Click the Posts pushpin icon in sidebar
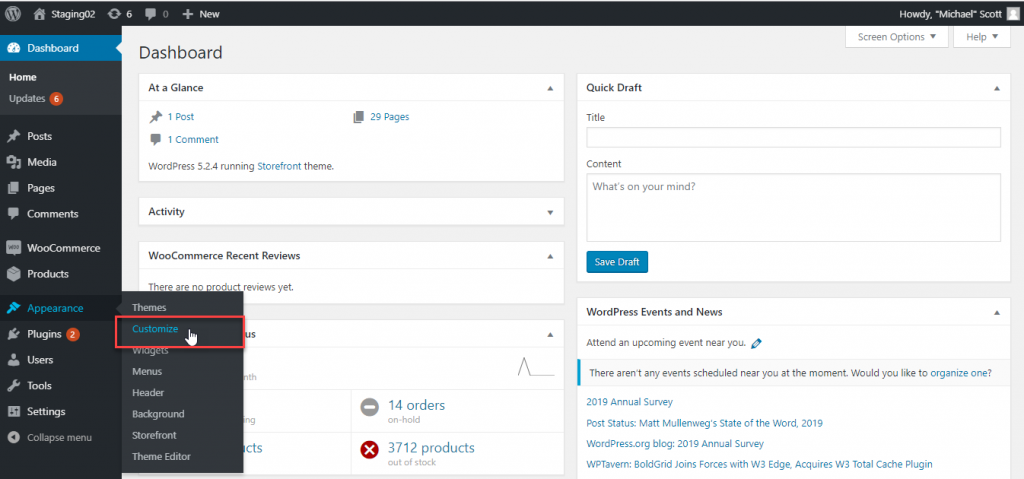 (x=13, y=136)
